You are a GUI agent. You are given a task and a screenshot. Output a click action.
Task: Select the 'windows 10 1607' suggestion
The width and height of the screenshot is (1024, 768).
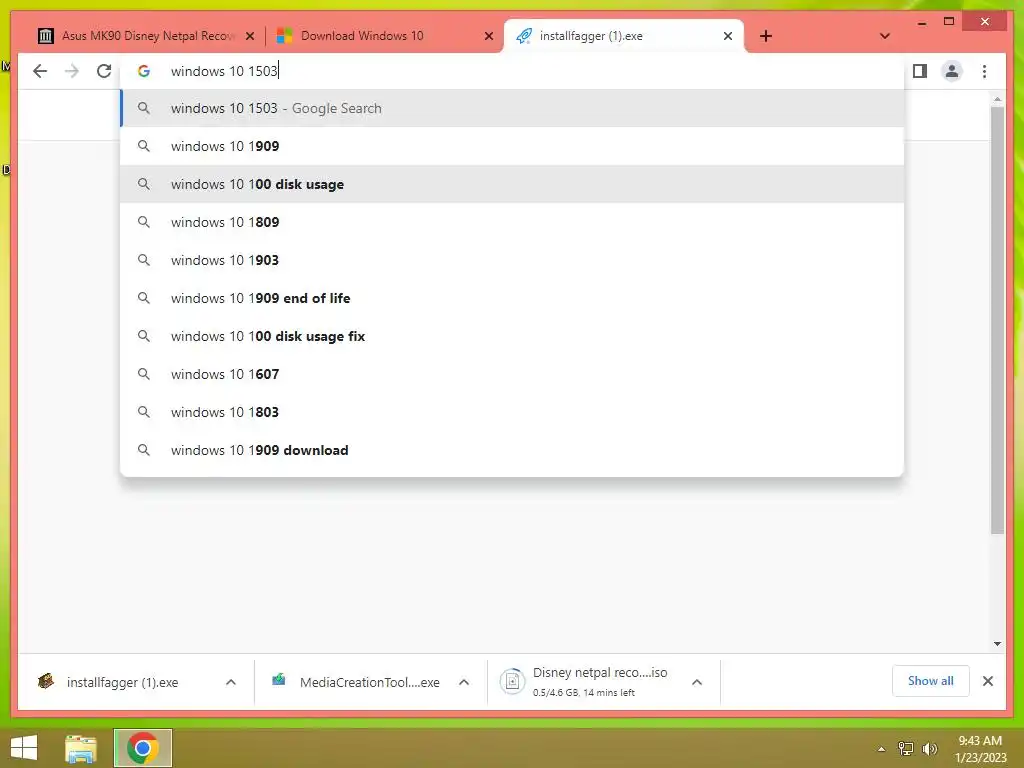(x=512, y=374)
